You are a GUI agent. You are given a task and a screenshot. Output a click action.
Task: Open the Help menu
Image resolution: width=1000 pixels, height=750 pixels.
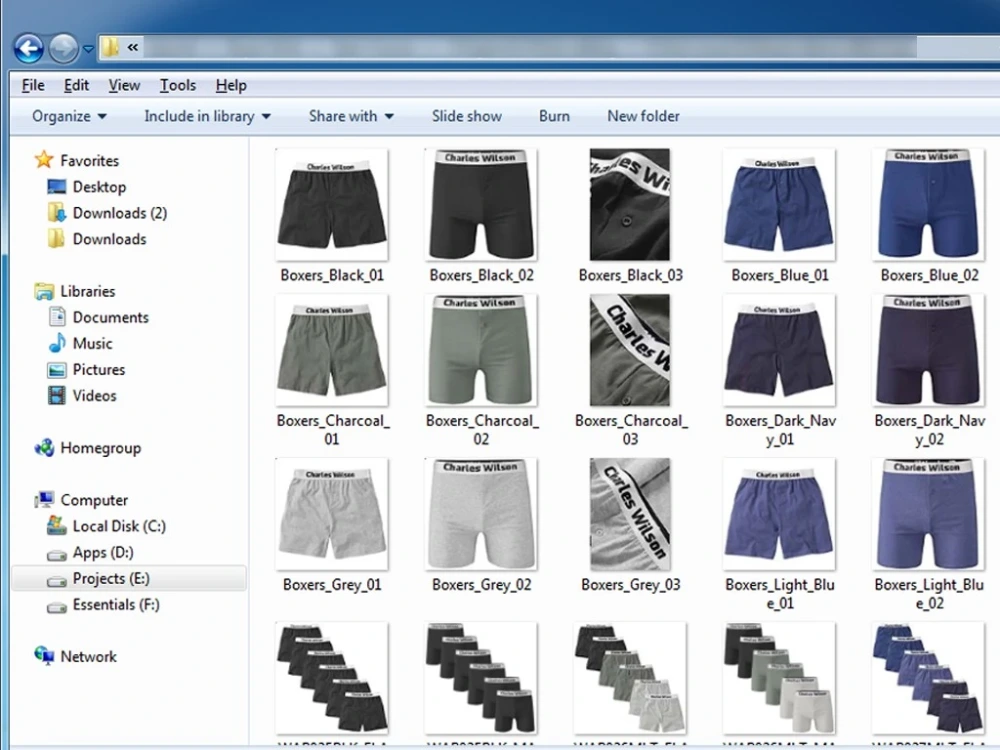coord(231,85)
